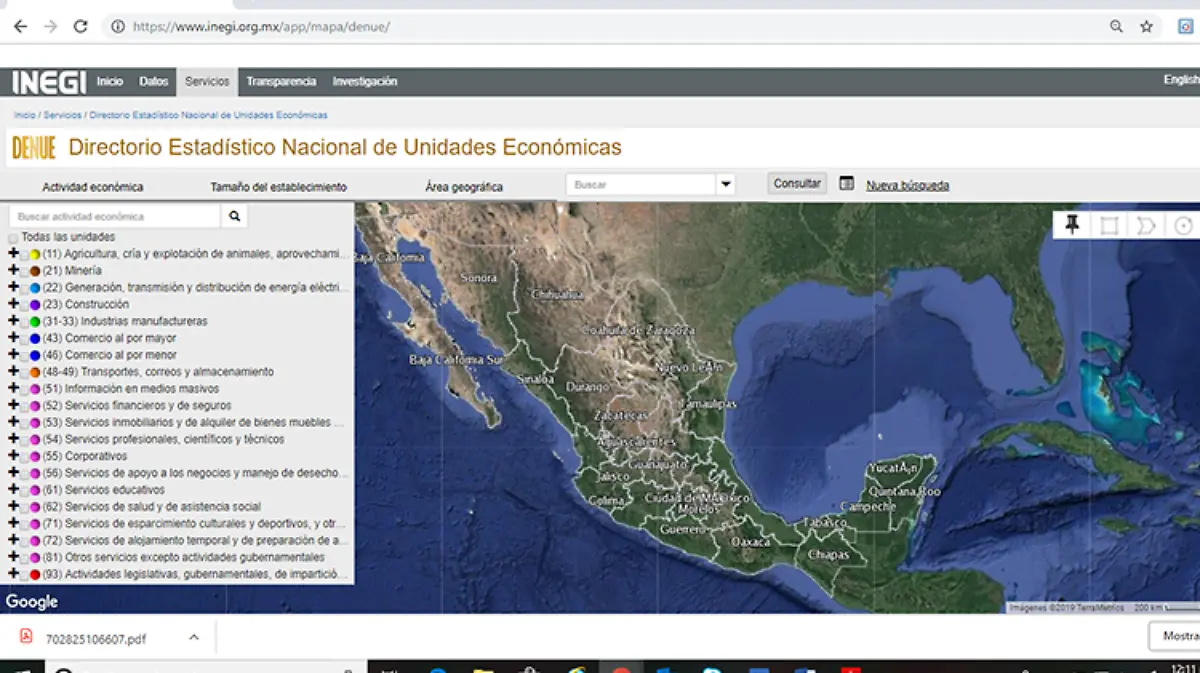Open the Datos menu in INEGI navbar
The width and height of the screenshot is (1200, 673).
(x=153, y=82)
